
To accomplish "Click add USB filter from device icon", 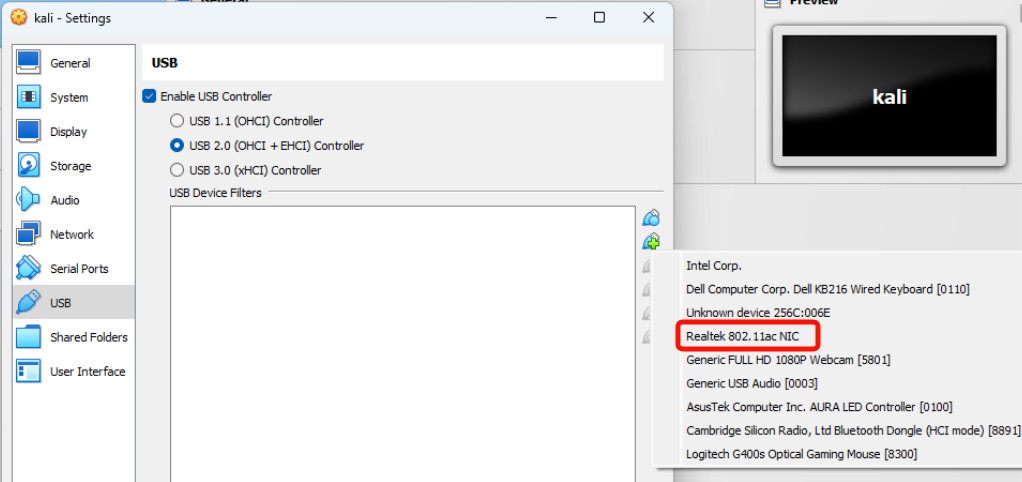I will (651, 242).
